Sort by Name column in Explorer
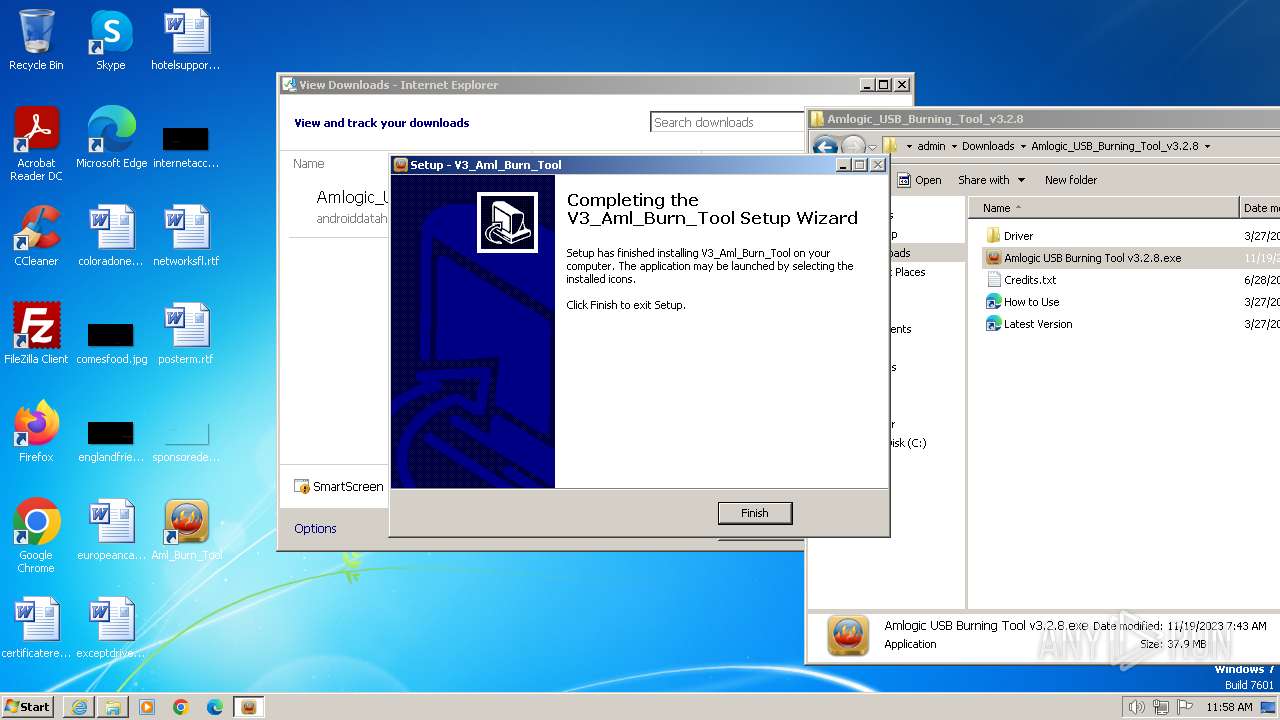 tap(1103, 208)
